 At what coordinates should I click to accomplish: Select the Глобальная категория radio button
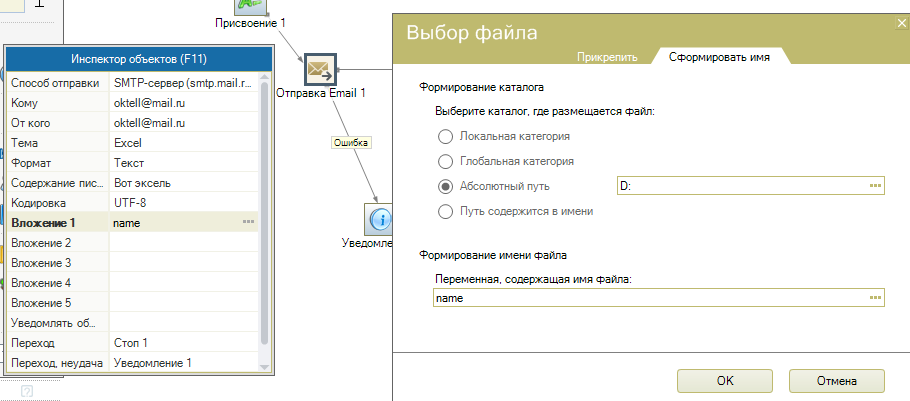click(446, 161)
